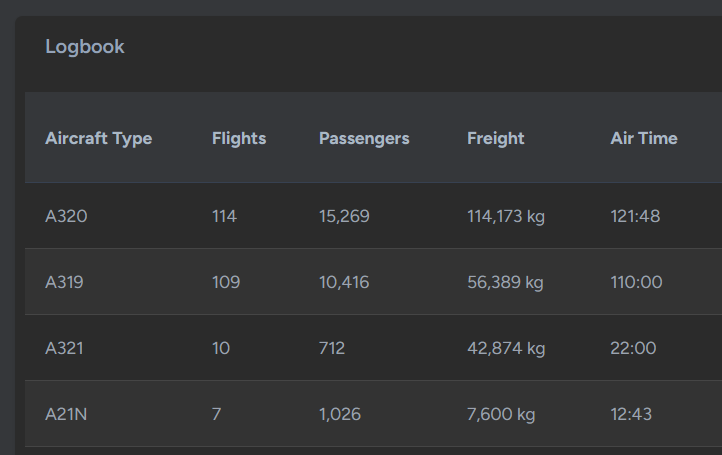Select the A321 aircraft type cell

point(64,348)
